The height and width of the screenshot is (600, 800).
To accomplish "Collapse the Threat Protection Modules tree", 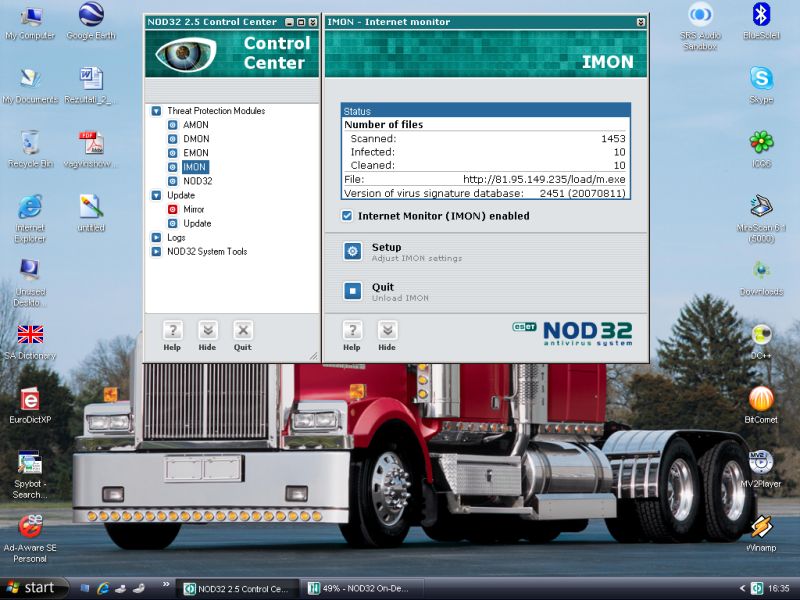I will click(156, 111).
